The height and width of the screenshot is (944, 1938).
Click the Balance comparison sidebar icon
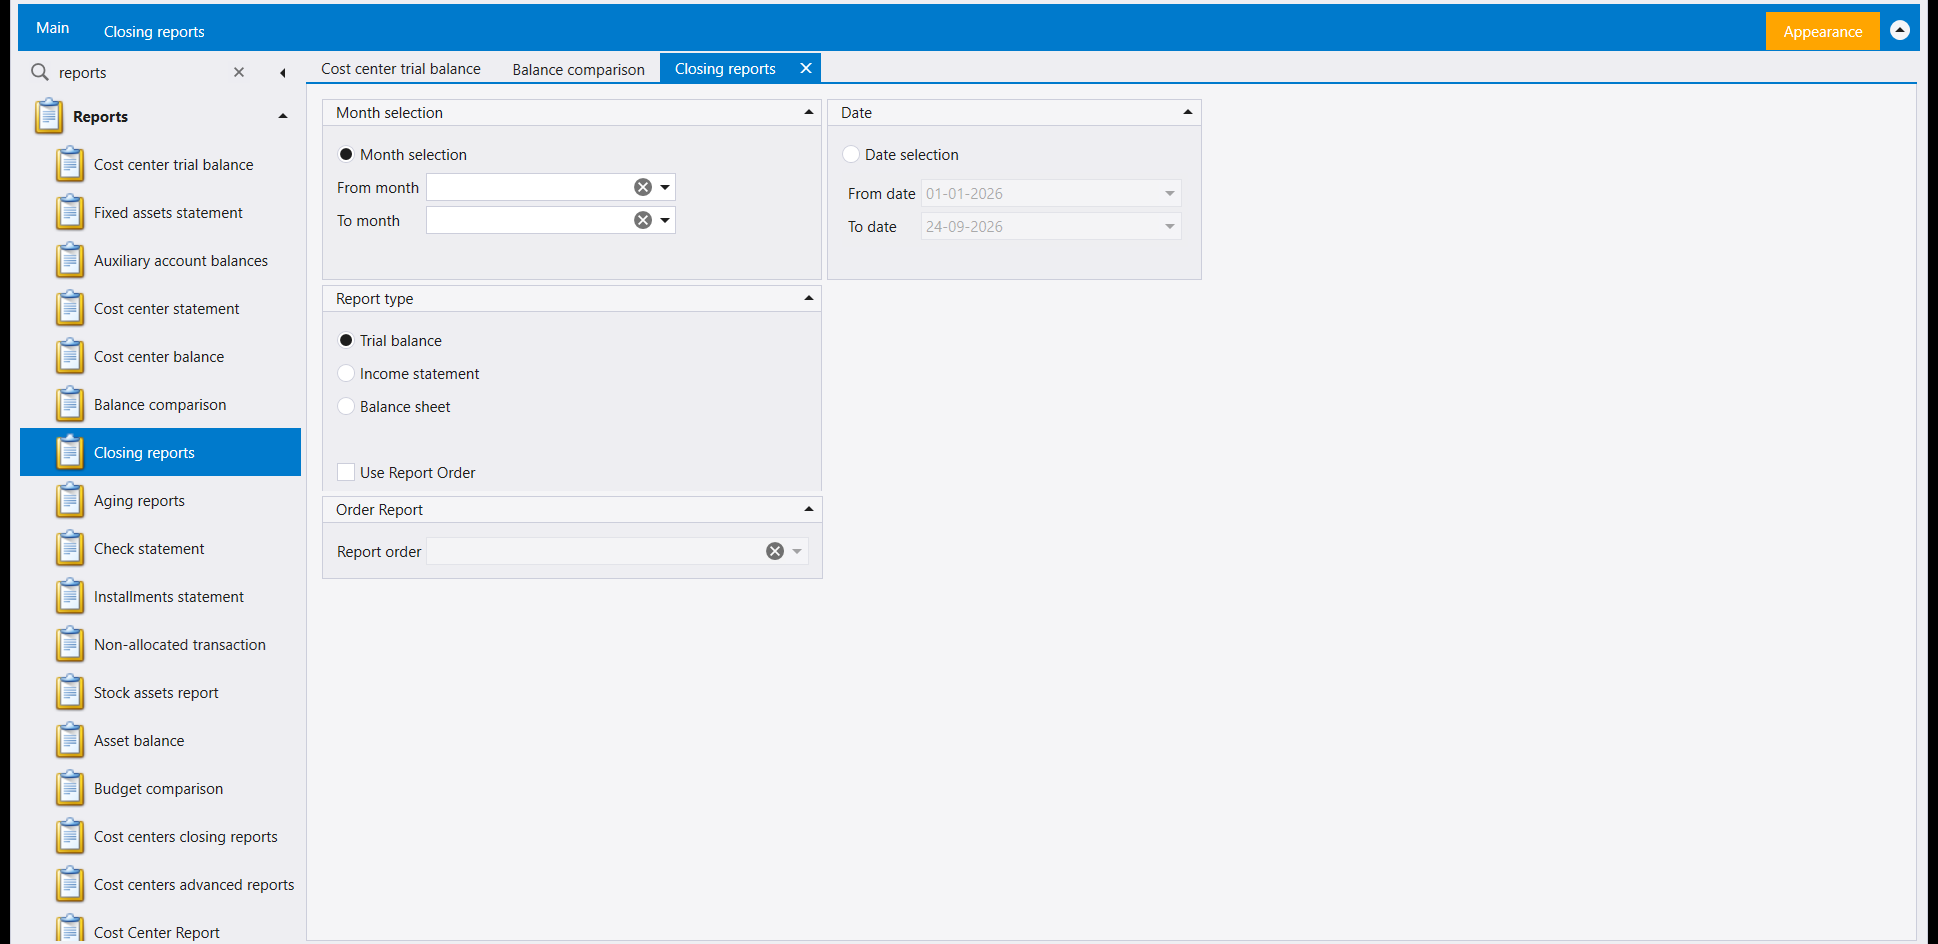click(x=70, y=404)
